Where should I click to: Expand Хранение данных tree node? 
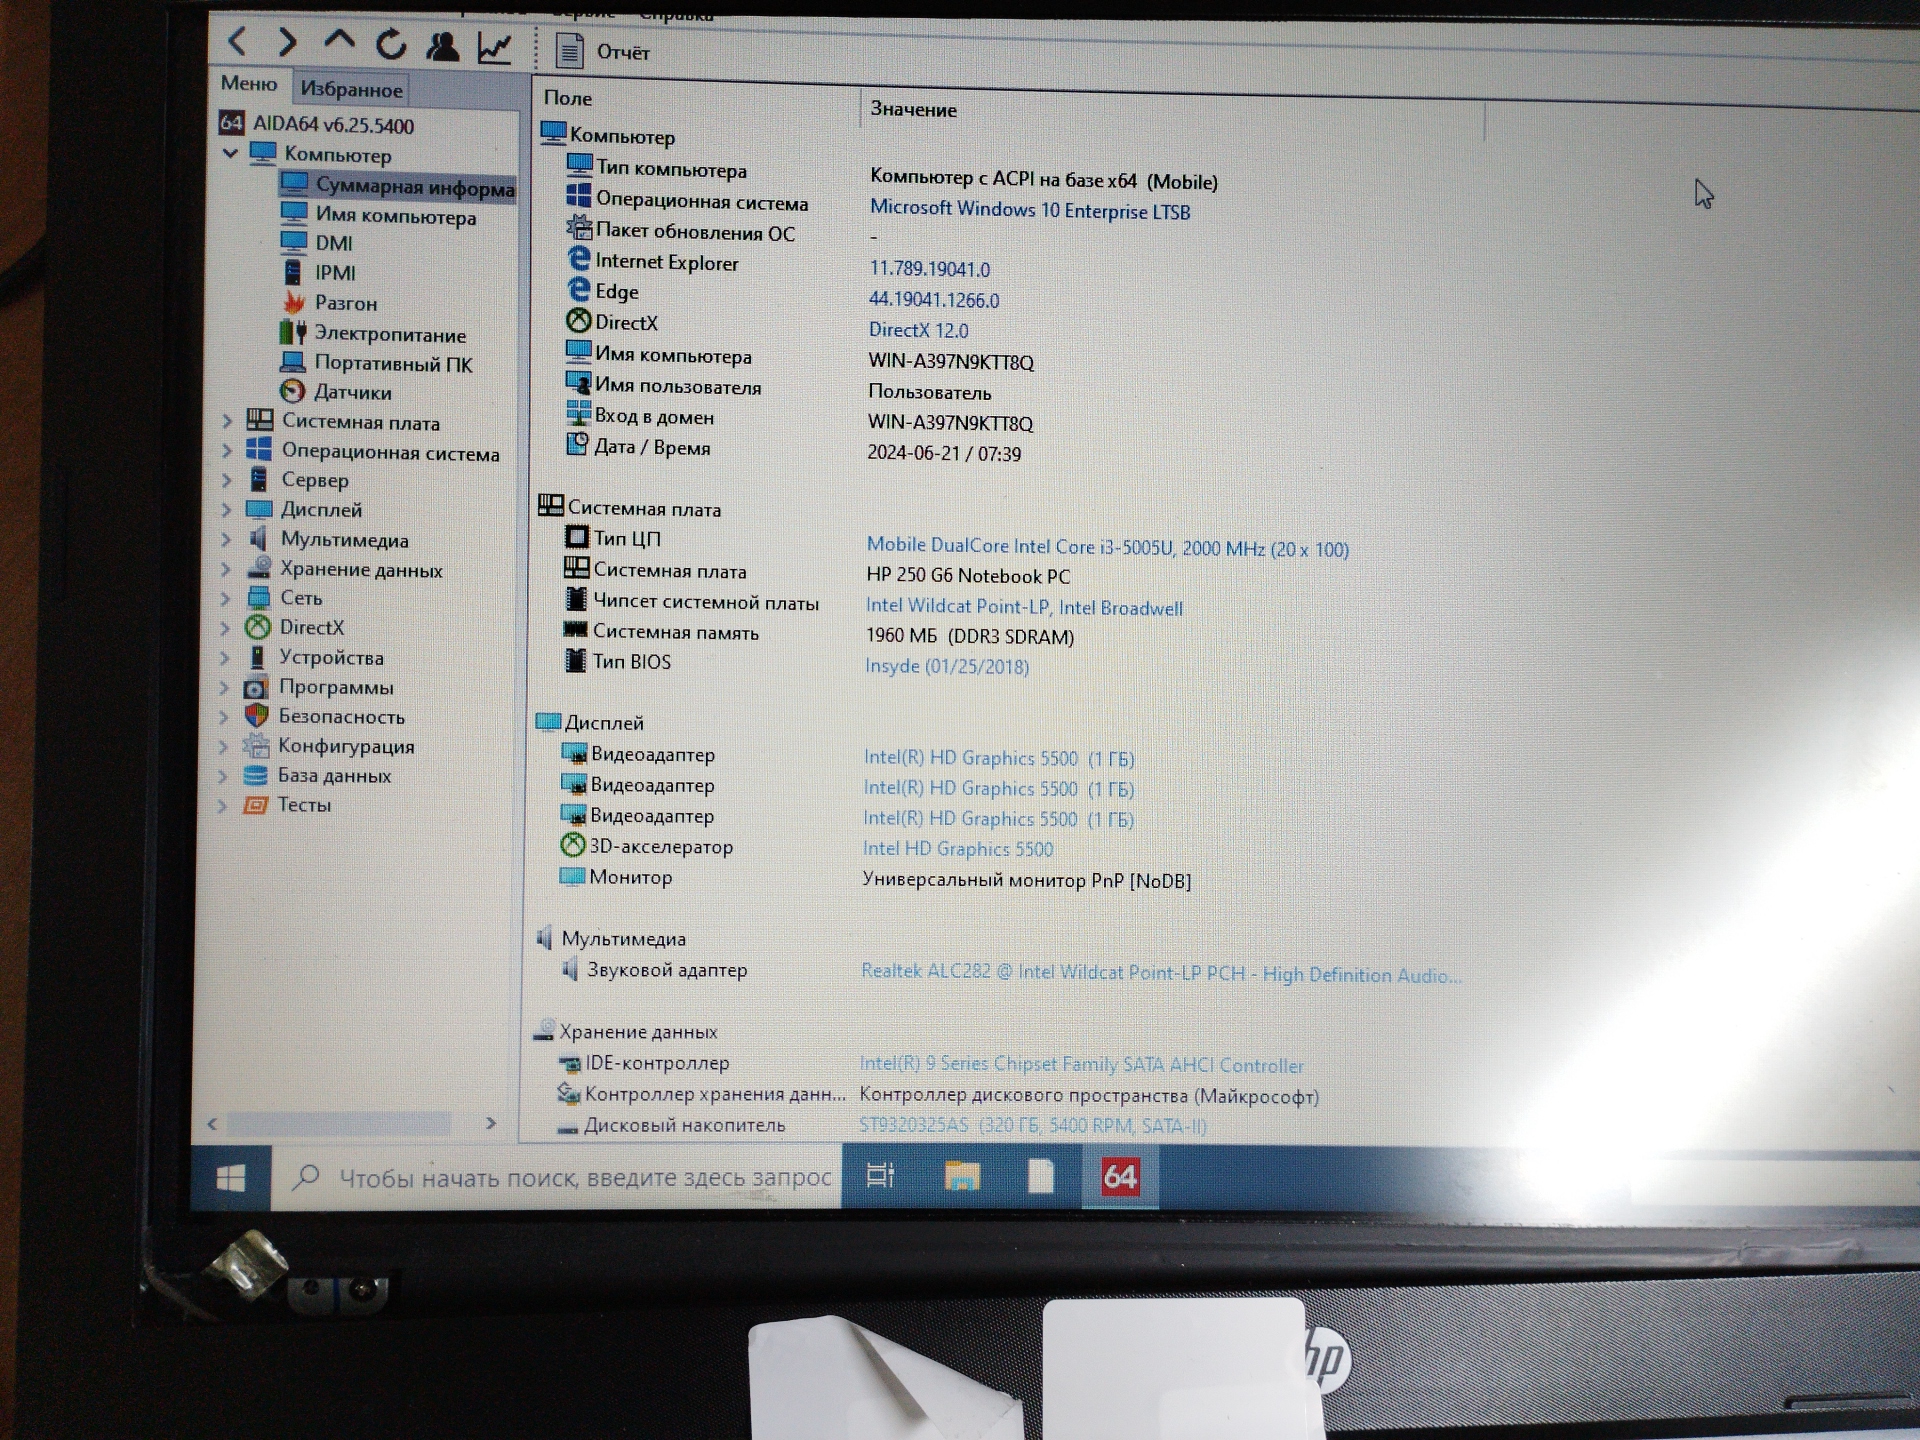coord(225,569)
